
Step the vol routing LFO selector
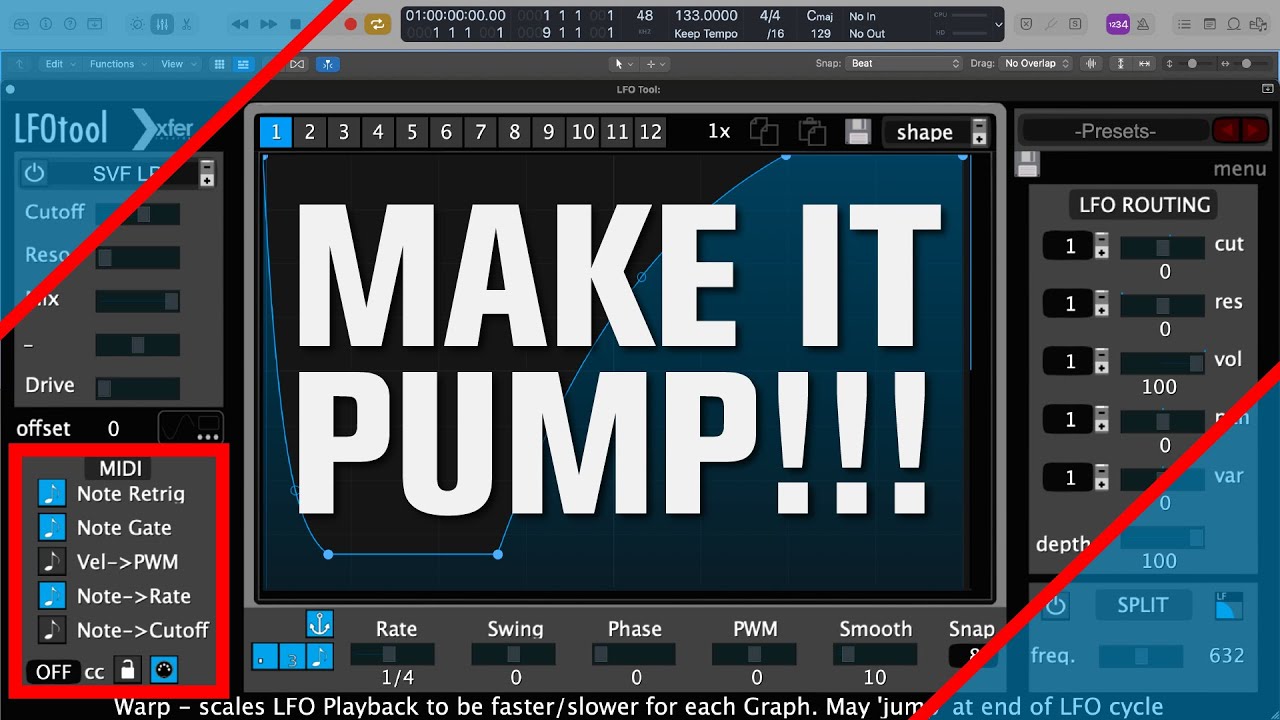1101,362
